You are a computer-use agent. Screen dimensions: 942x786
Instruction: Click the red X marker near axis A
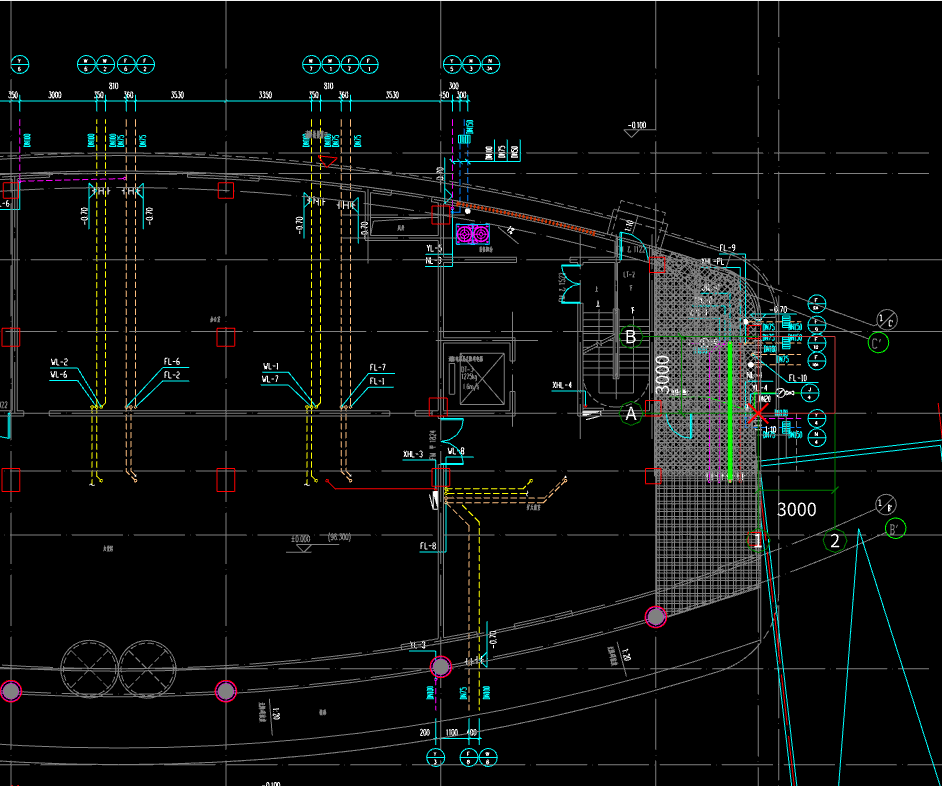(x=757, y=413)
